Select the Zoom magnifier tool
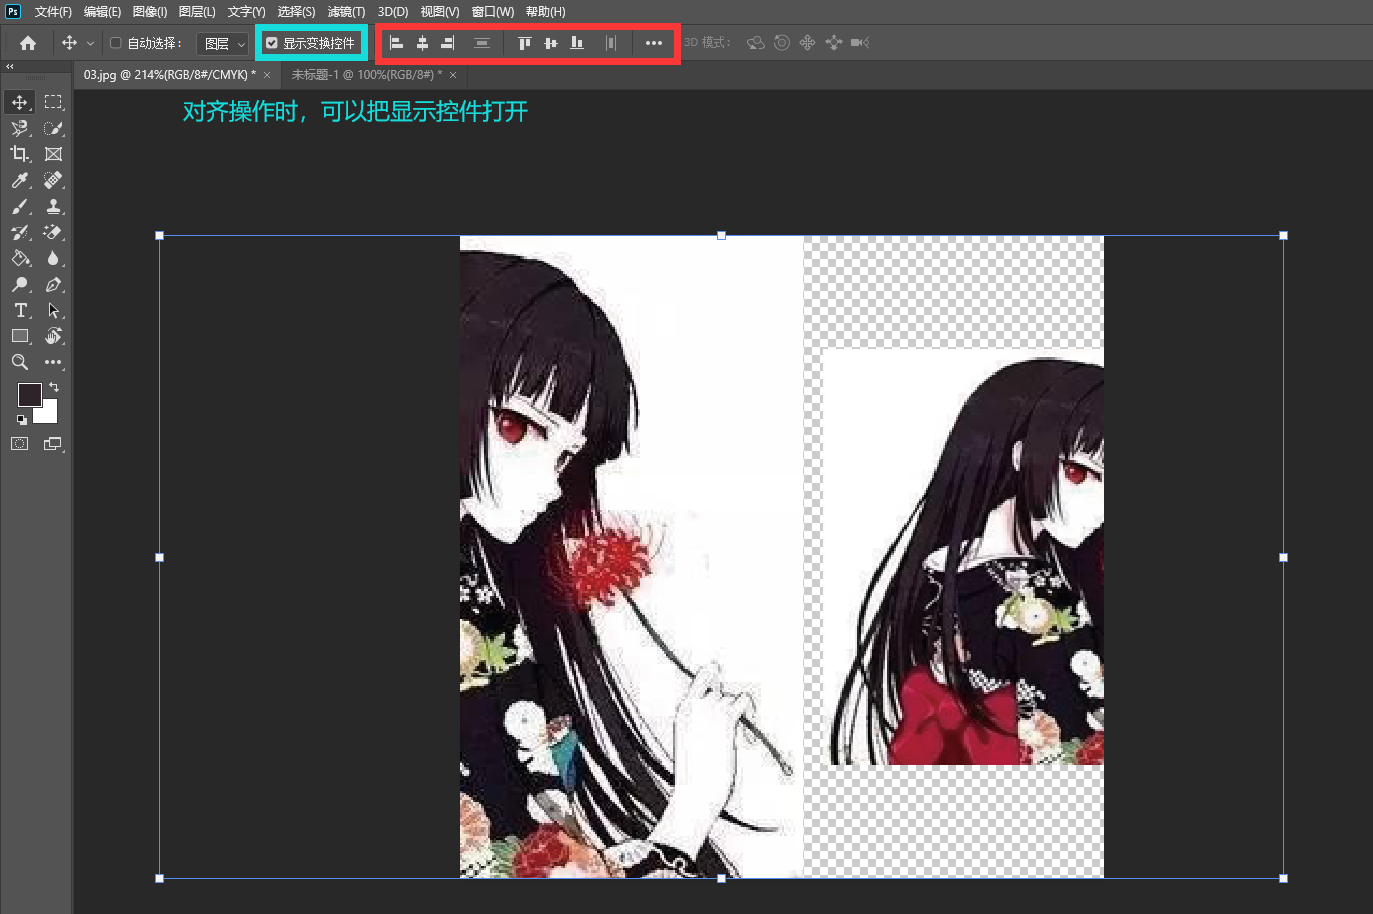 20,362
